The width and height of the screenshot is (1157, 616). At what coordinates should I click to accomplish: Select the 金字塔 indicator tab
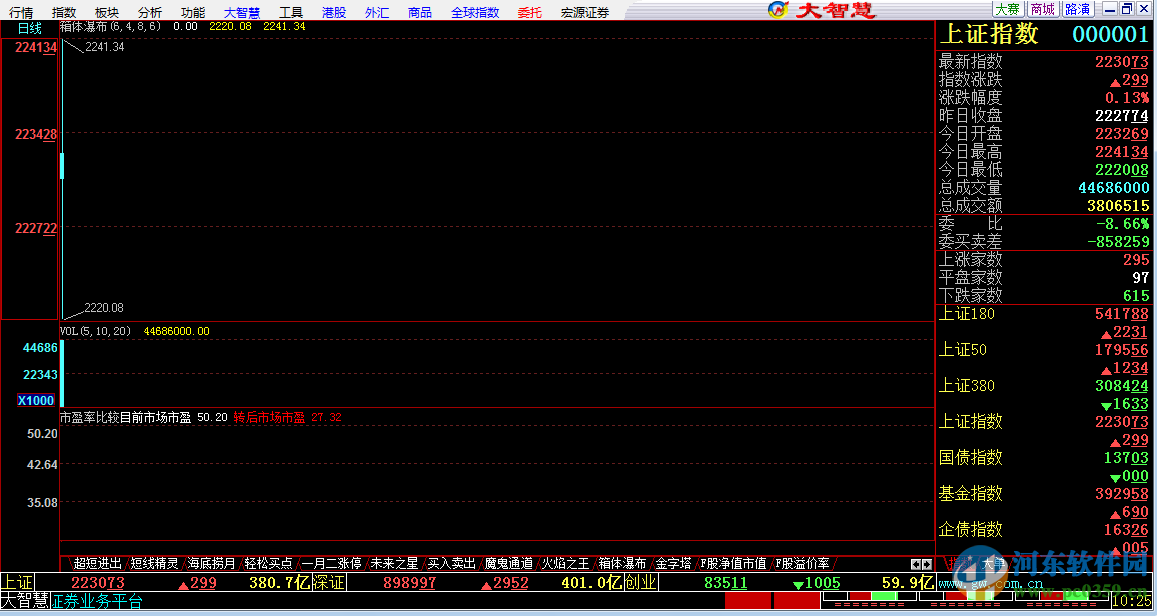pyautogui.click(x=674, y=563)
